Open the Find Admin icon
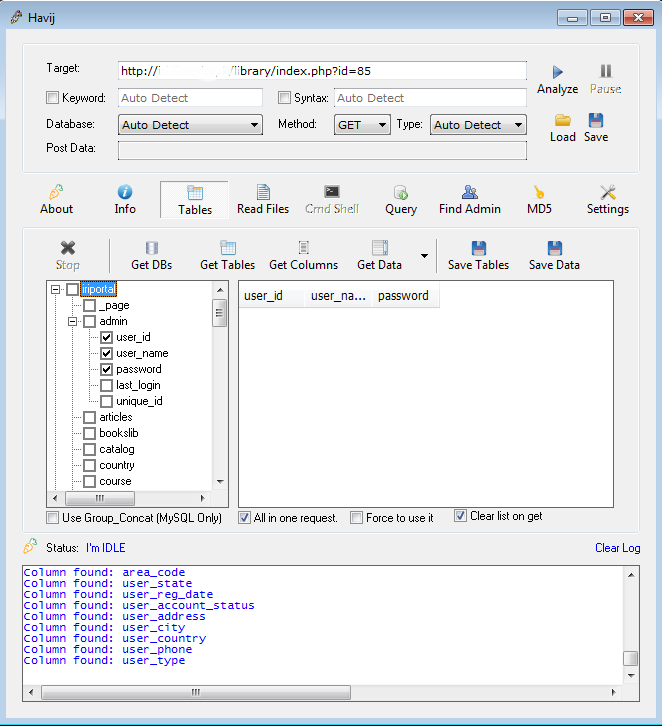Image resolution: width=662 pixels, height=726 pixels. (469, 192)
